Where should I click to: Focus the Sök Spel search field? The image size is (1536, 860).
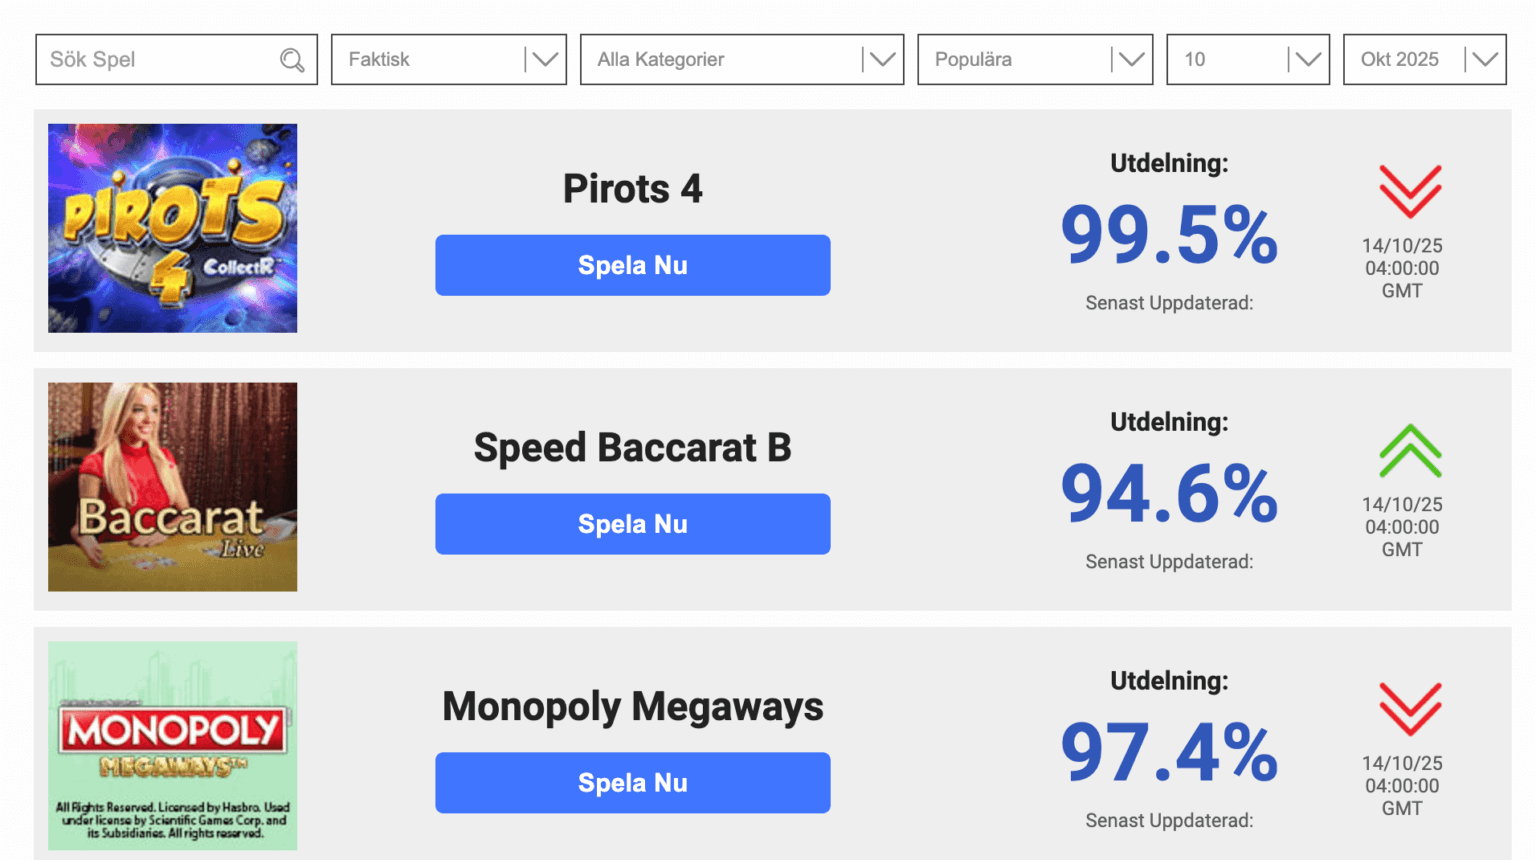click(160, 60)
